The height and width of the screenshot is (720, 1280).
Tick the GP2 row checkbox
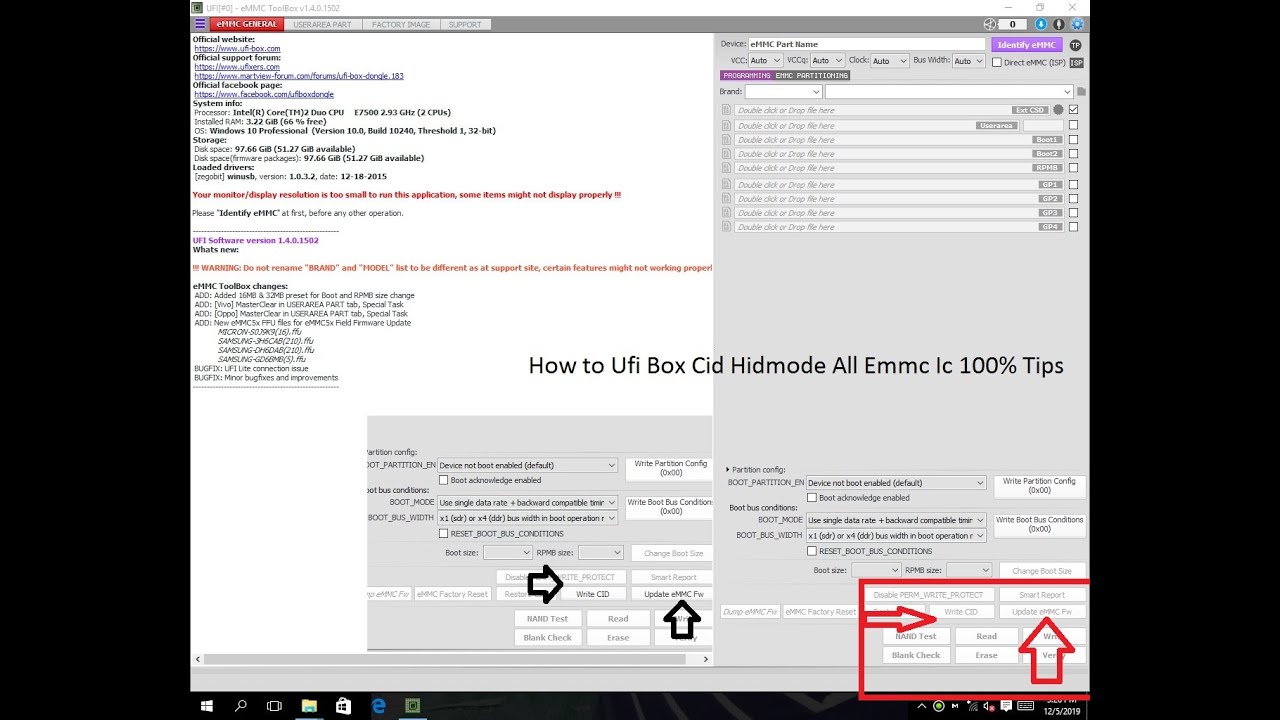1073,199
